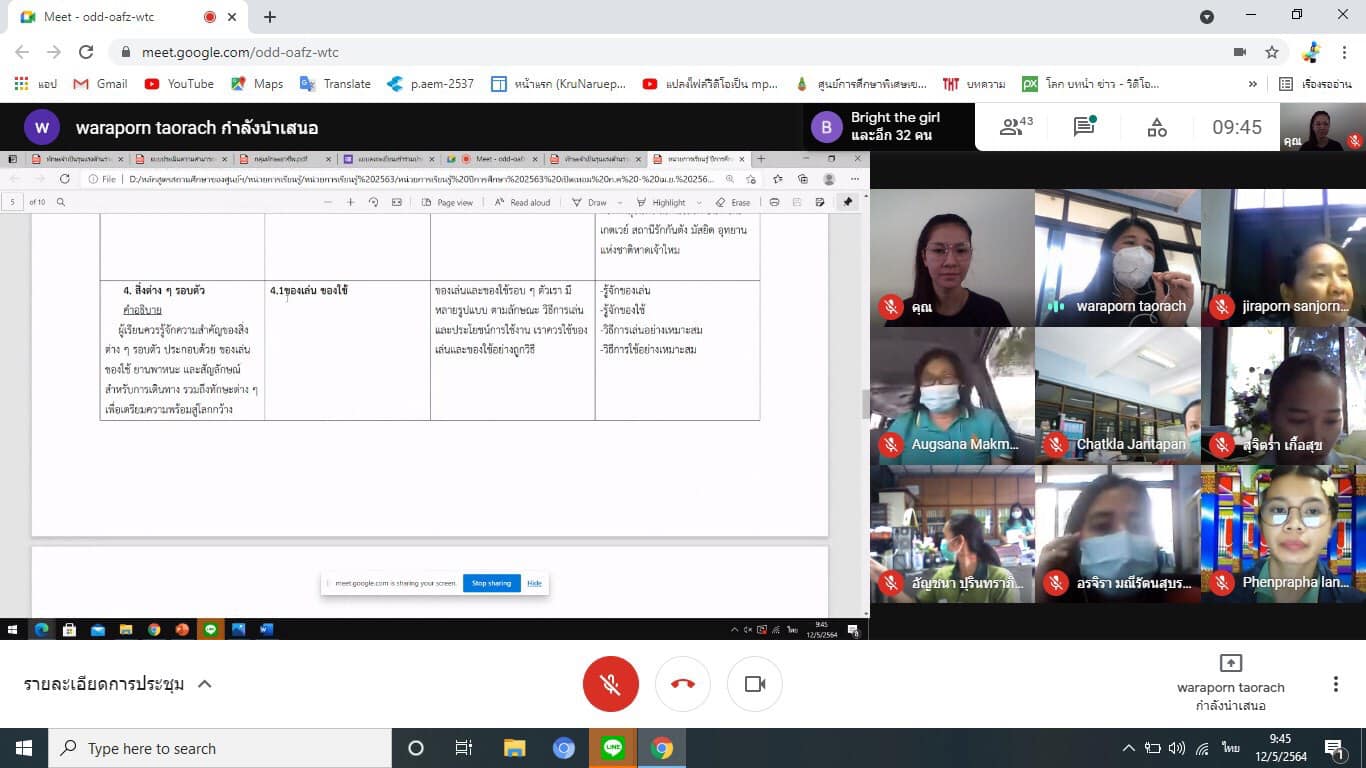Open the YouTube bookmark
Screen dimensions: 1366x768
(x=179, y=84)
